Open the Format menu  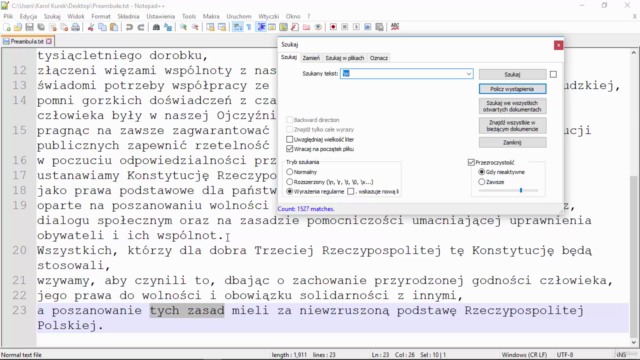101,16
